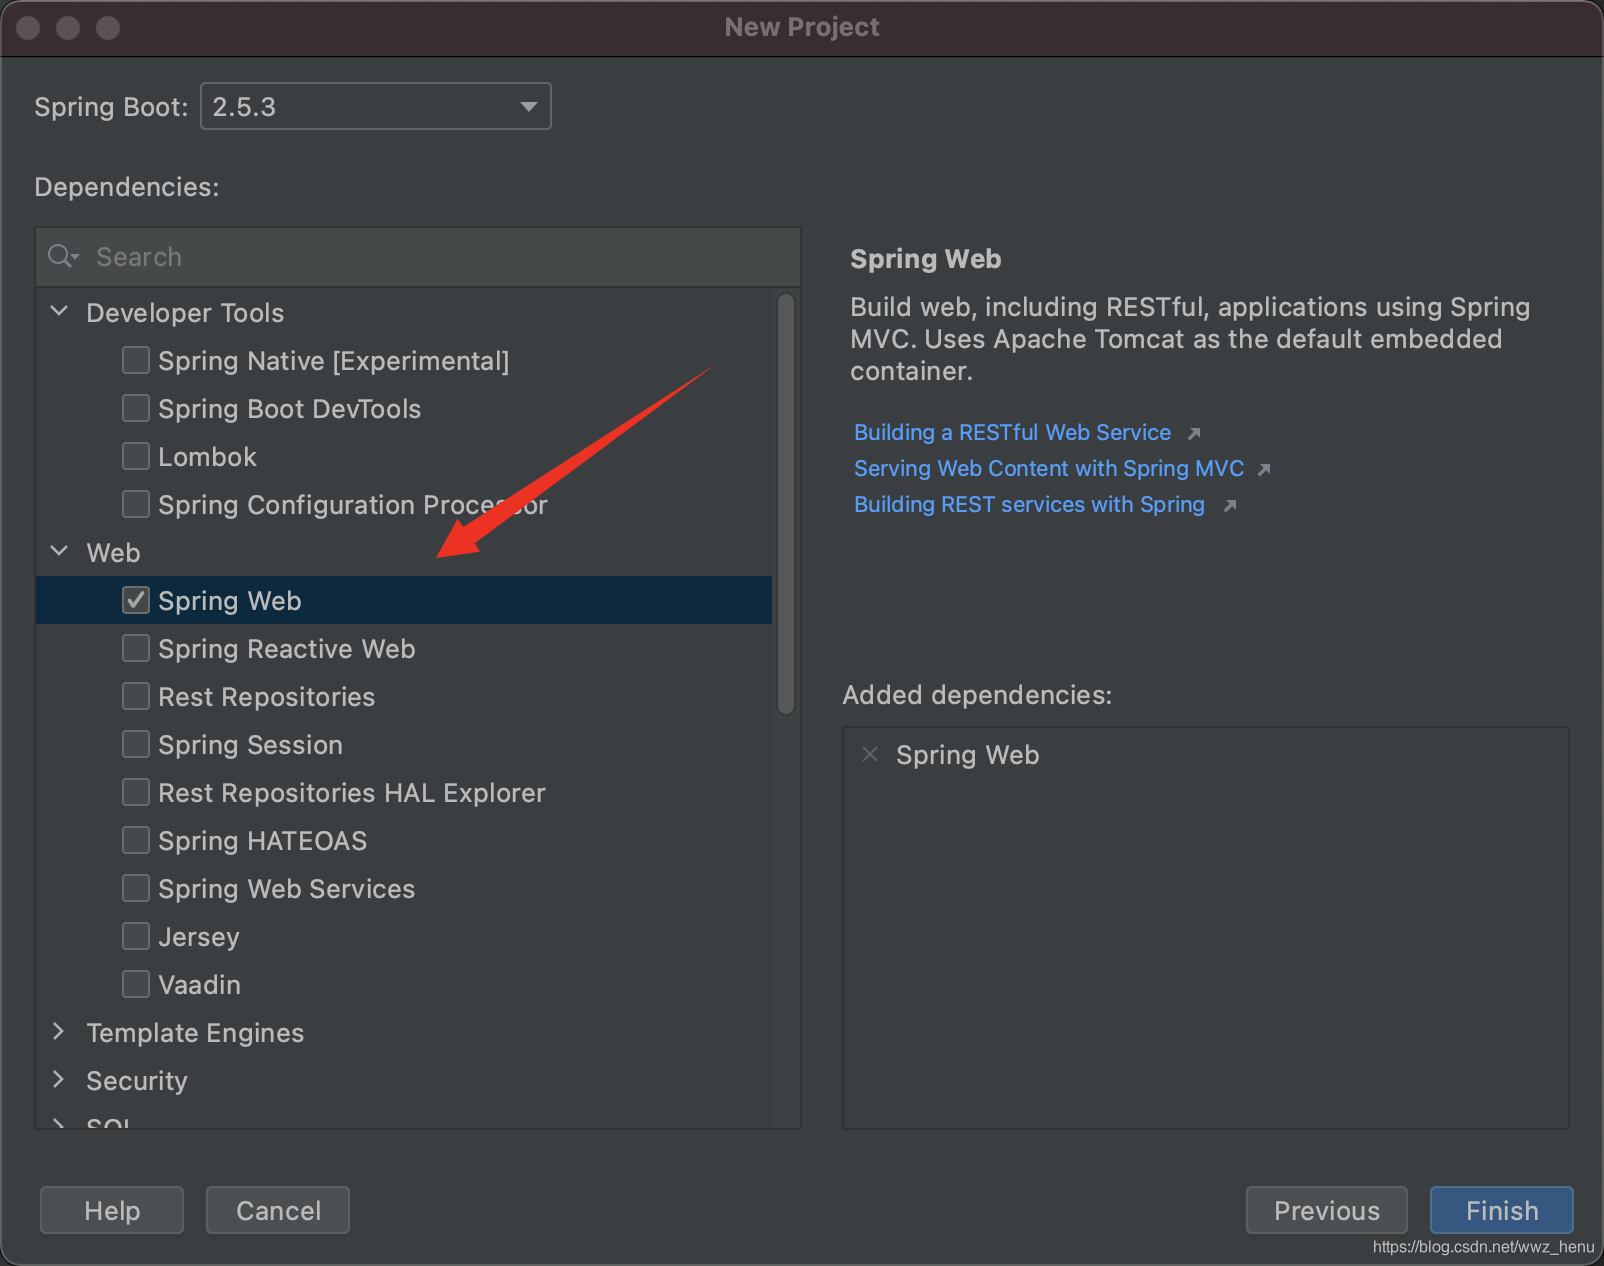
Task: Tick the Lombok checkbox
Action: click(x=136, y=456)
